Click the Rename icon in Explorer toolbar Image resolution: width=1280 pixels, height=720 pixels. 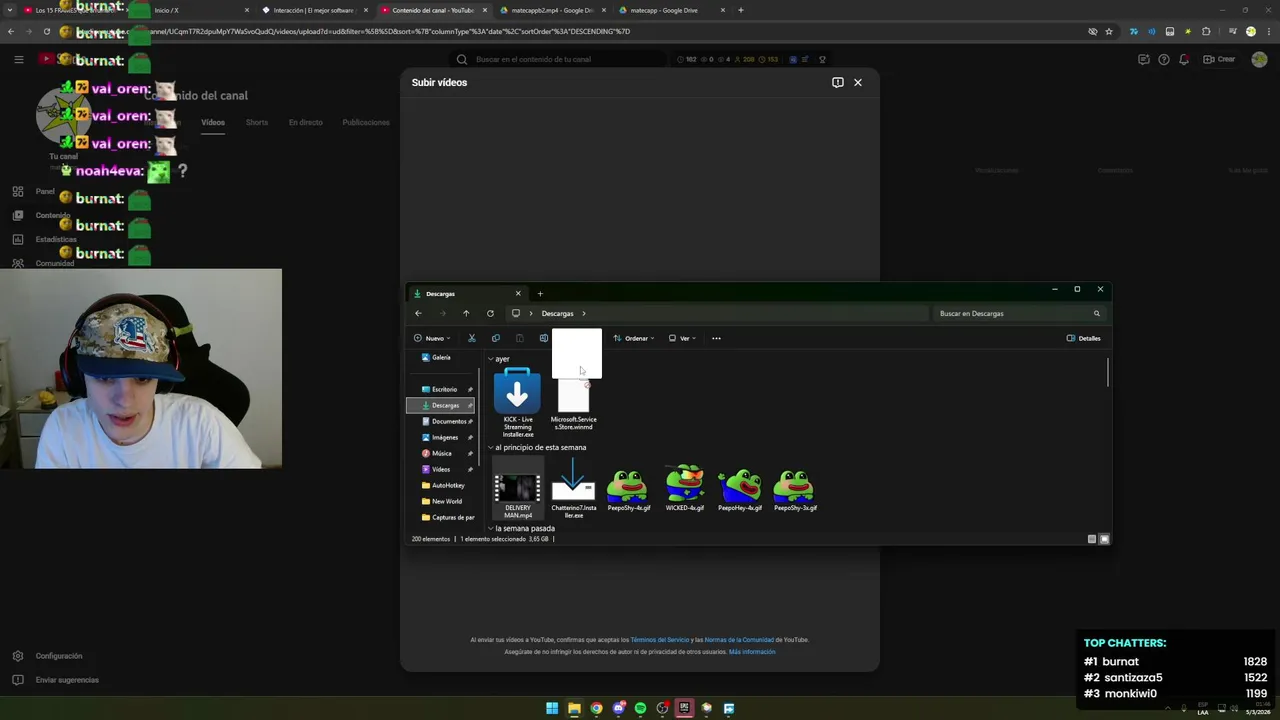point(543,338)
